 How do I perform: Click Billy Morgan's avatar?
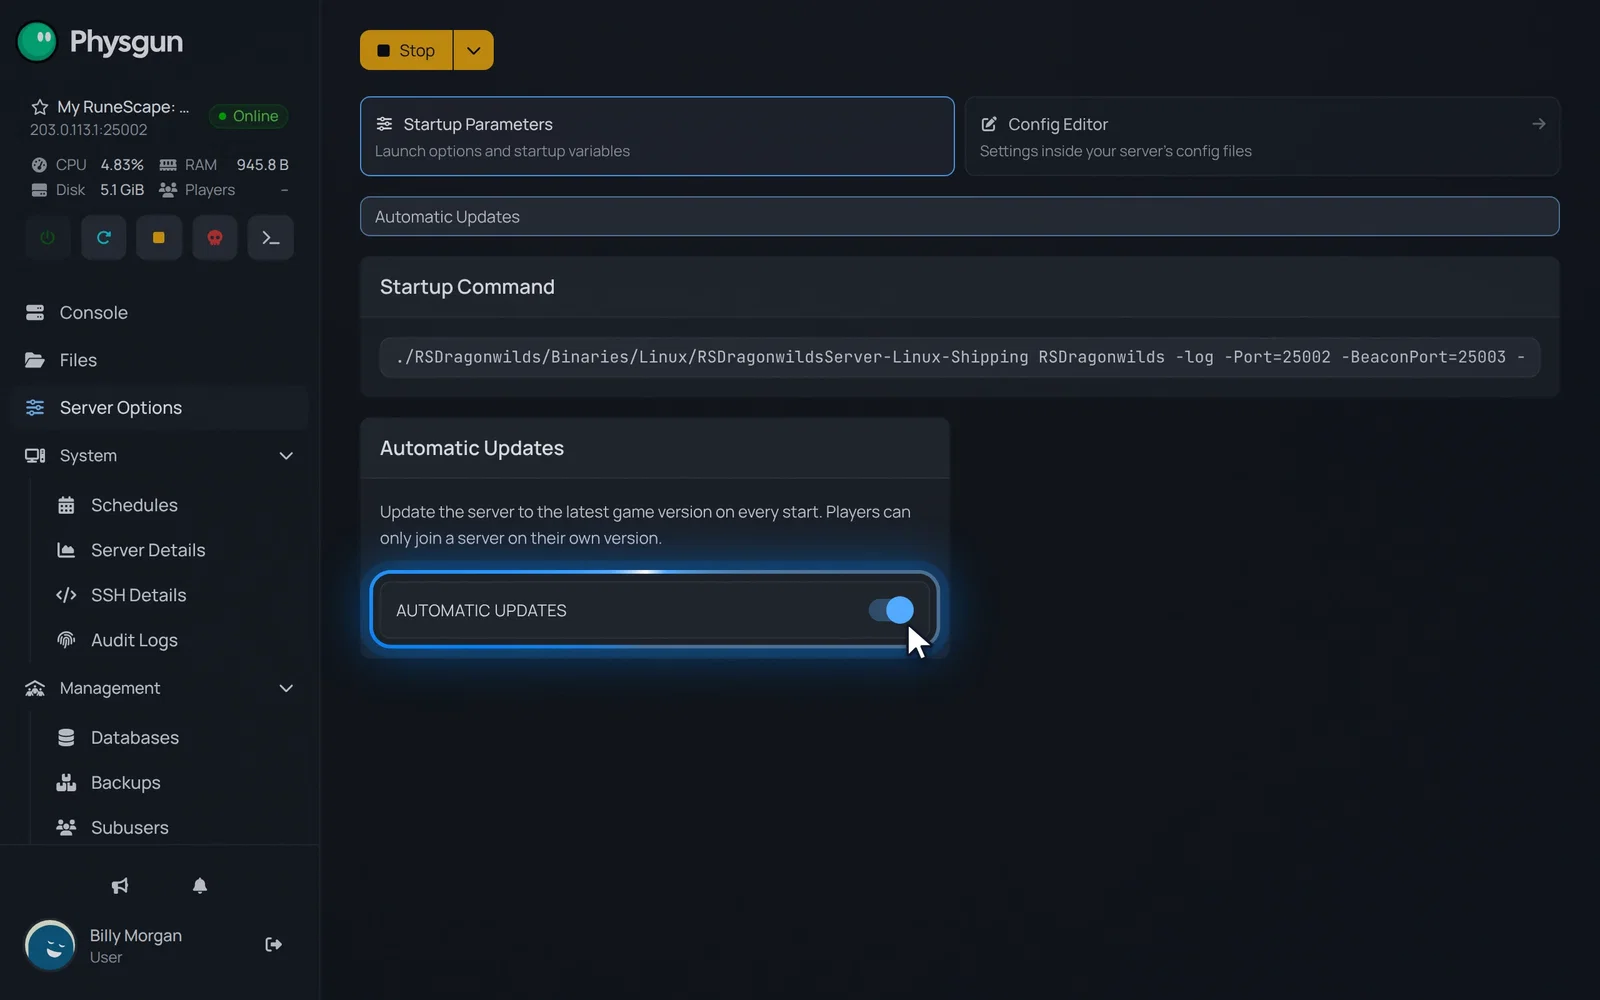[x=50, y=945]
